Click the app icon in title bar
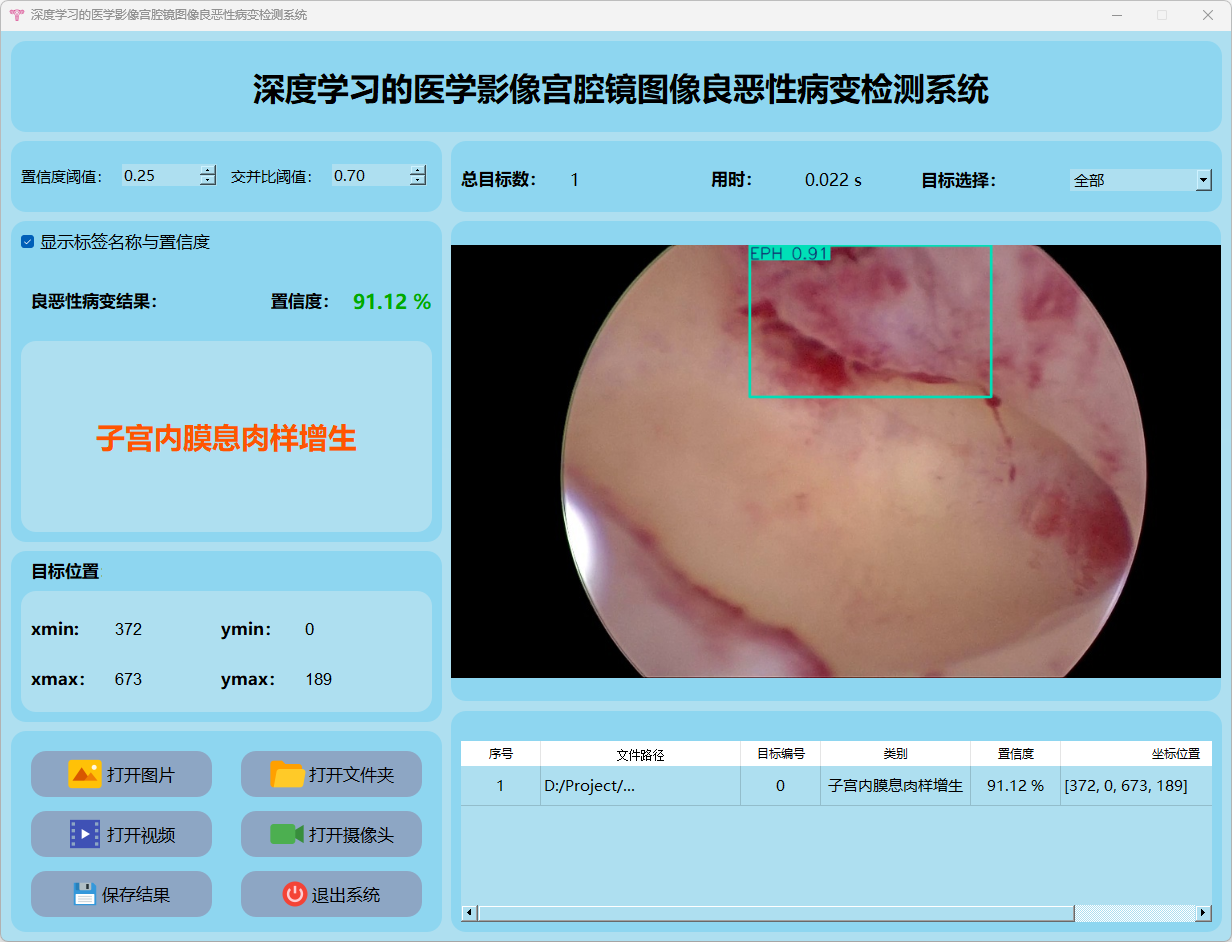 point(16,15)
